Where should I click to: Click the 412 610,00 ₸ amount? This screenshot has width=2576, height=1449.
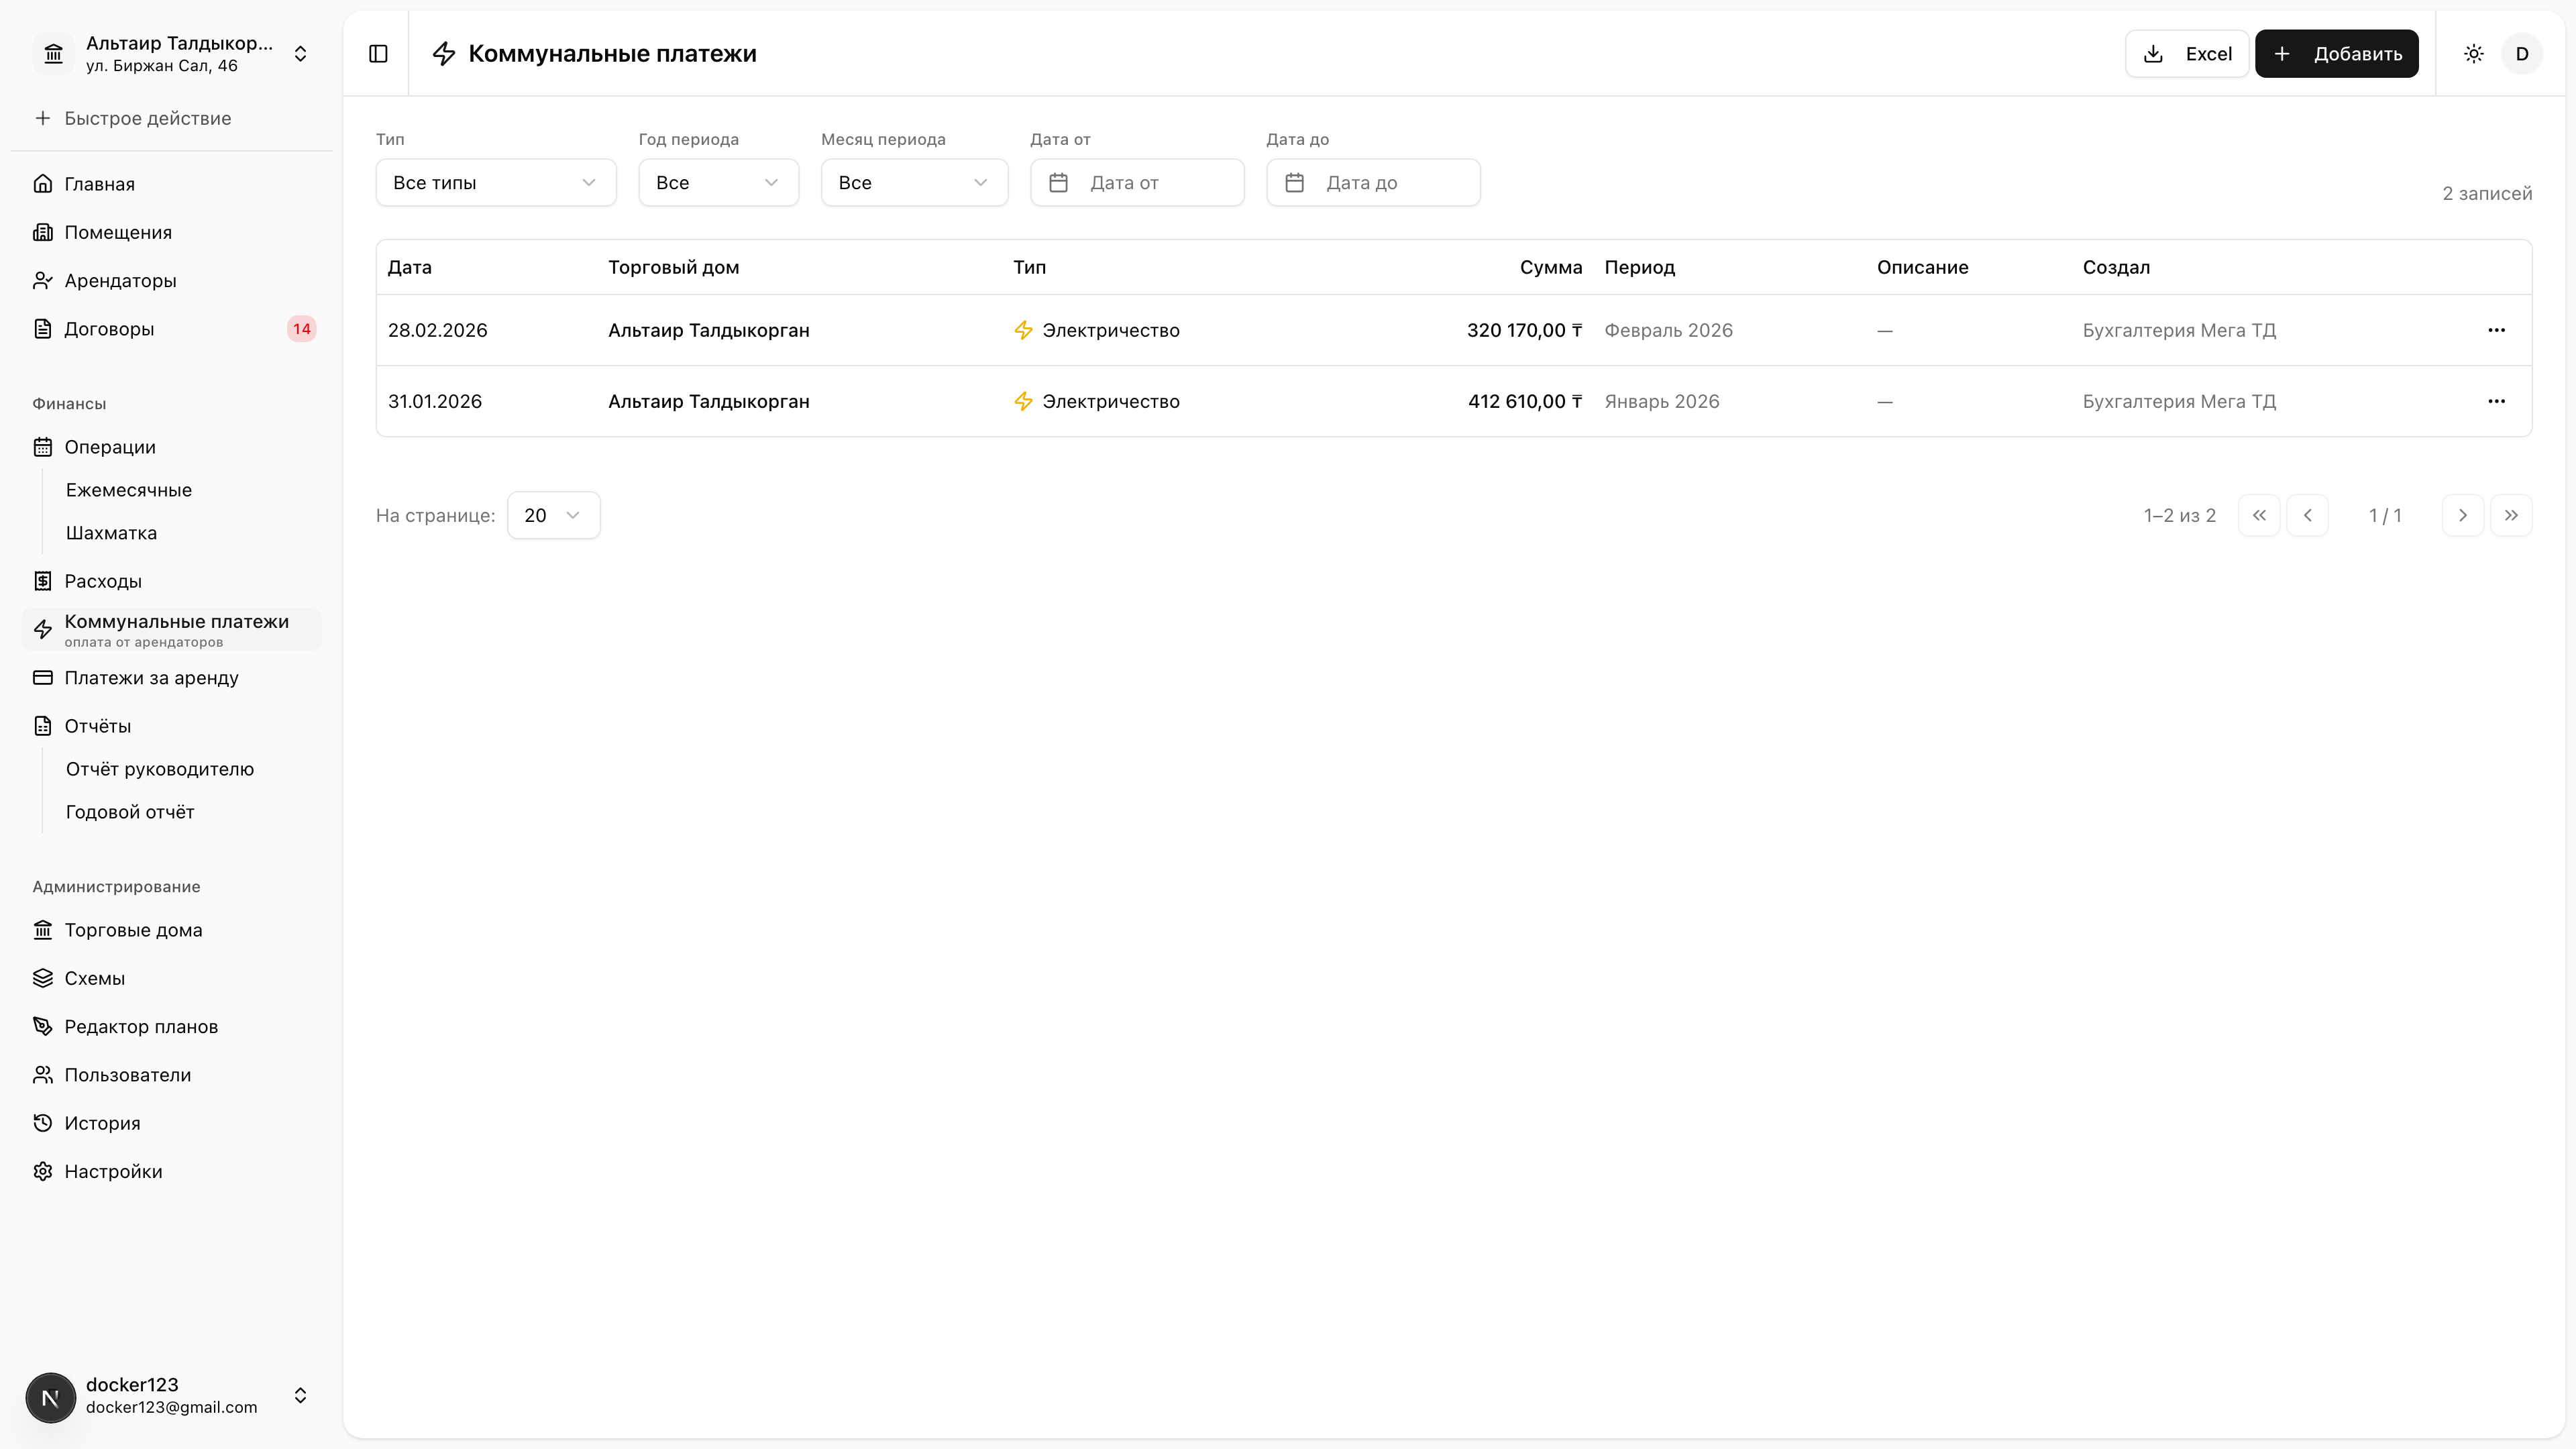point(1524,401)
